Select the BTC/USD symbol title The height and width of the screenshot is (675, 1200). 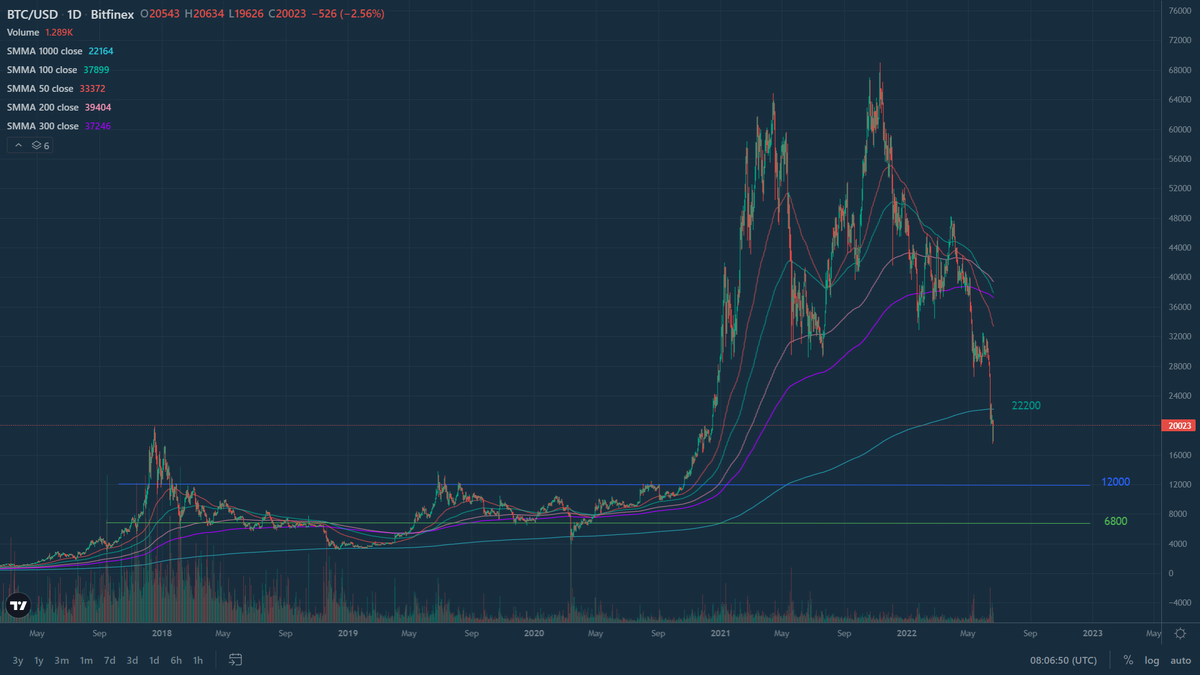point(32,14)
